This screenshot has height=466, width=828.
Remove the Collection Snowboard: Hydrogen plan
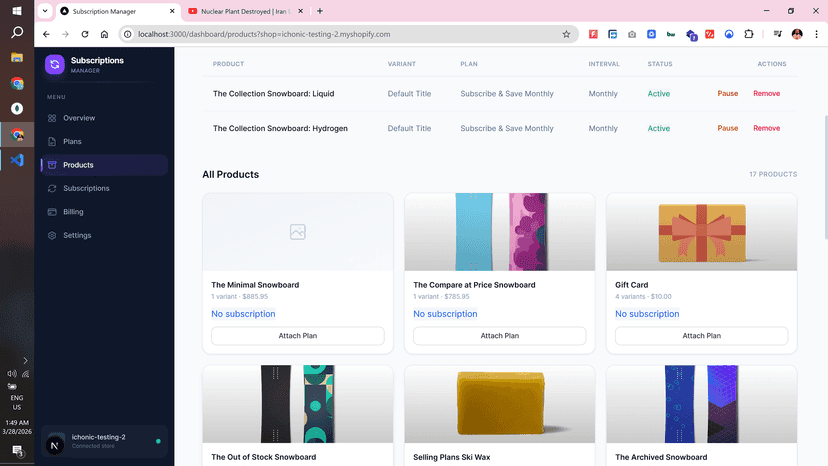[766, 128]
